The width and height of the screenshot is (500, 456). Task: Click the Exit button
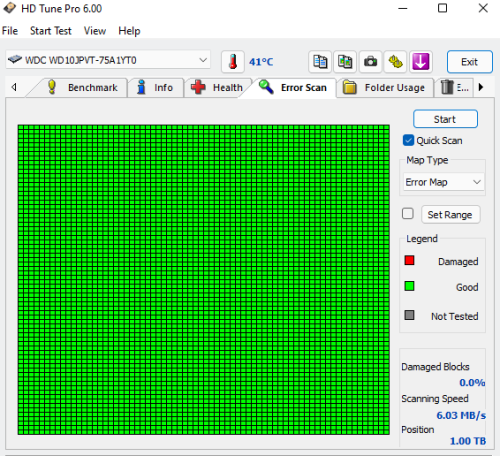click(470, 62)
